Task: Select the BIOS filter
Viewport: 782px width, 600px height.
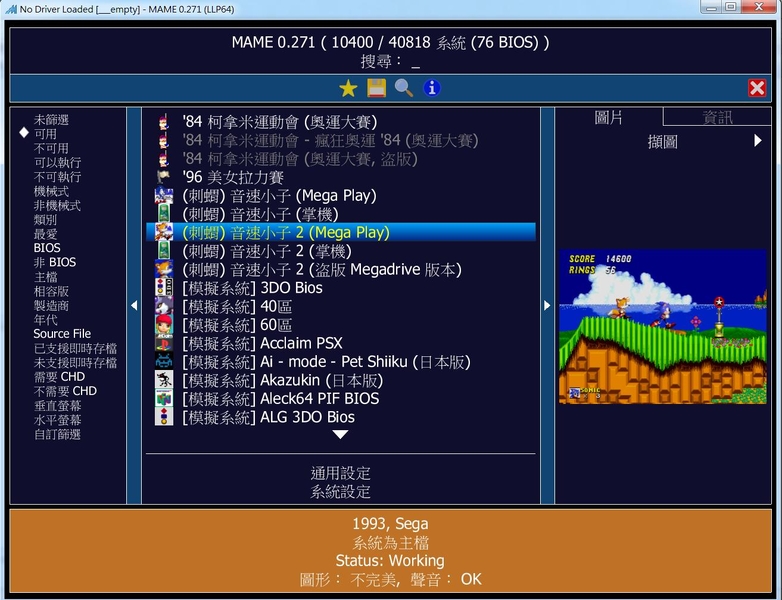Action: click(x=47, y=248)
